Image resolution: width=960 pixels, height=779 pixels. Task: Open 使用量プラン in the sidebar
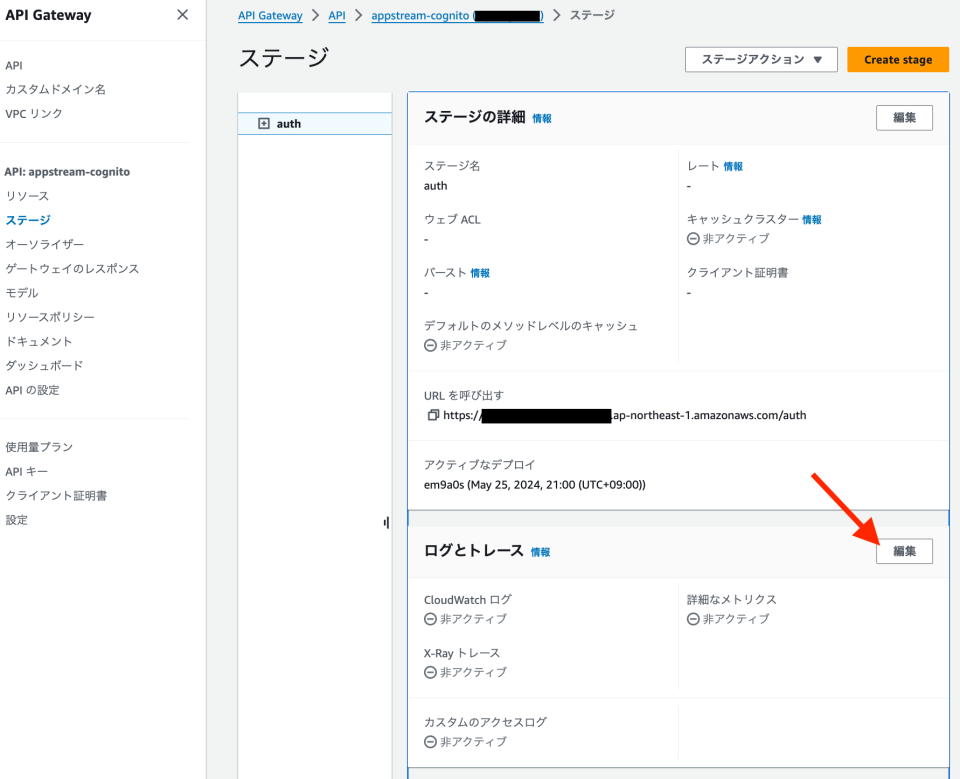click(39, 447)
